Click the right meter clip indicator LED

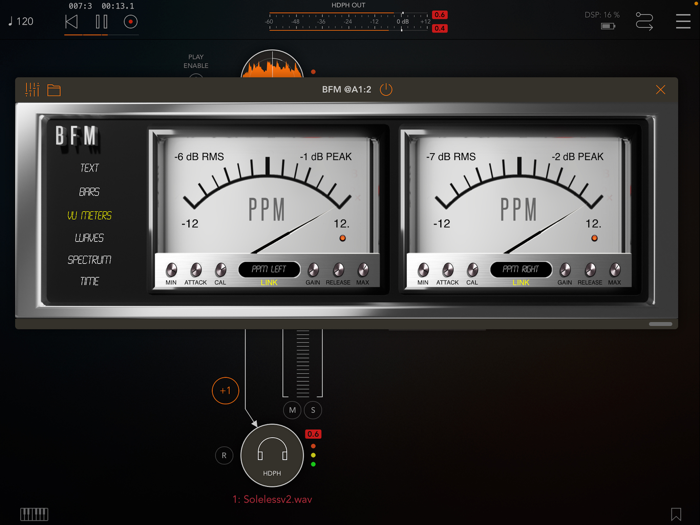click(594, 238)
